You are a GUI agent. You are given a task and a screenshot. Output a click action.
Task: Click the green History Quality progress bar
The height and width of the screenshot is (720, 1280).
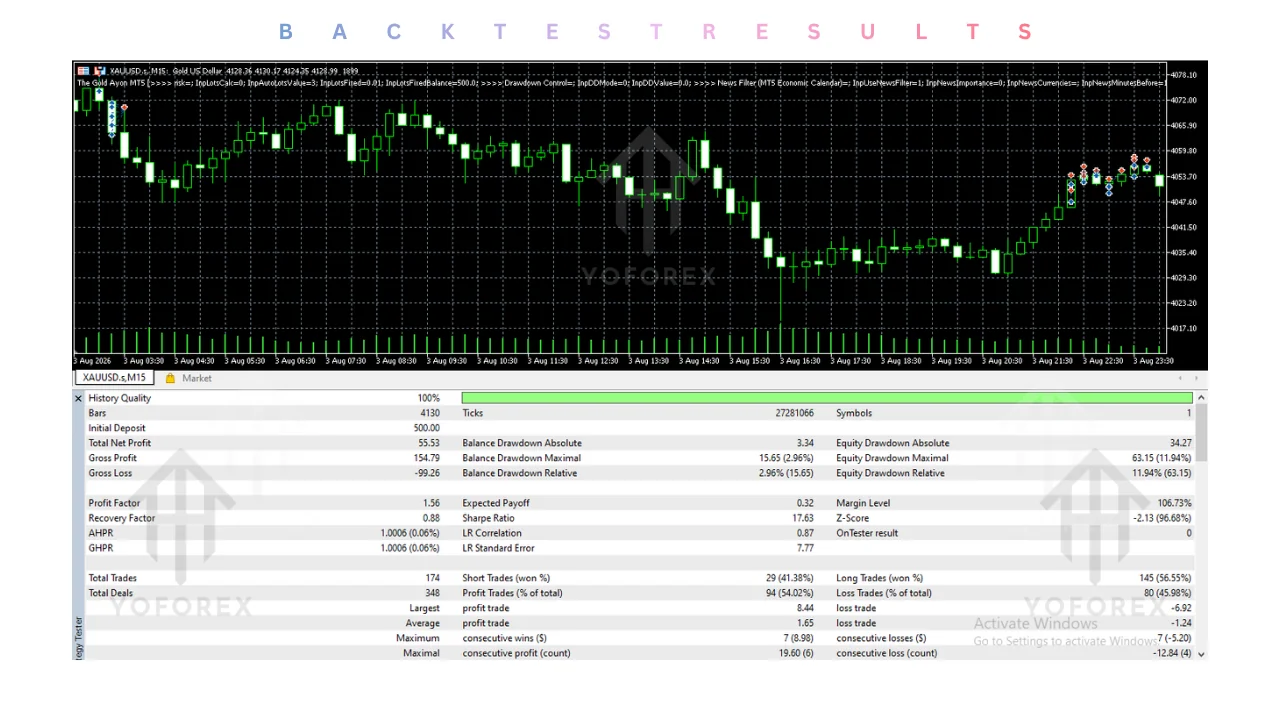827,398
